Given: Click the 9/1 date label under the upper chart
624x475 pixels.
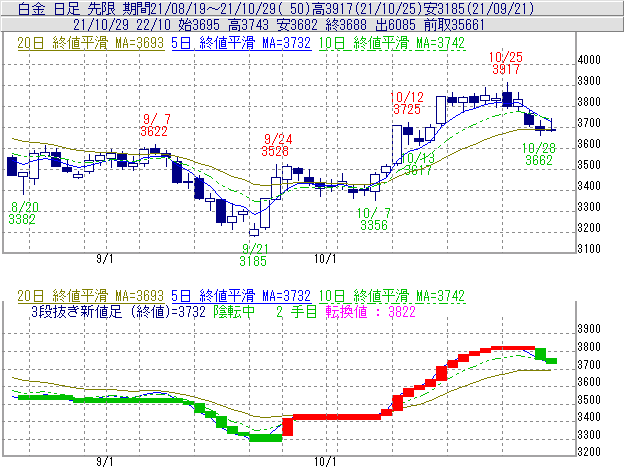Looking at the screenshot, I should click(105, 259).
